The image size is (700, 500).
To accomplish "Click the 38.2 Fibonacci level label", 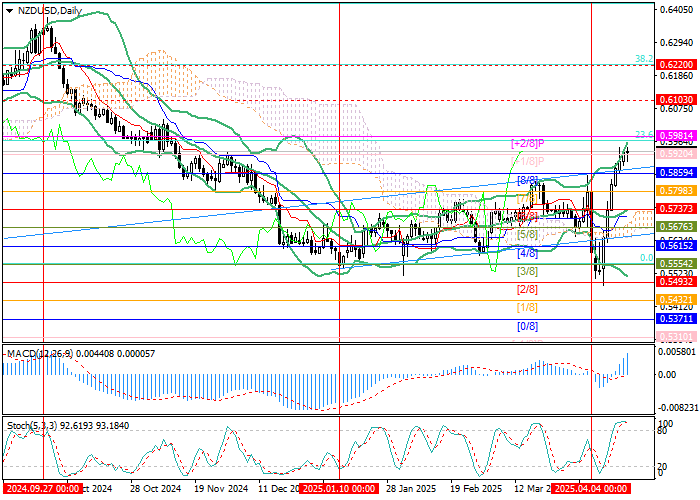I will 644,59.
